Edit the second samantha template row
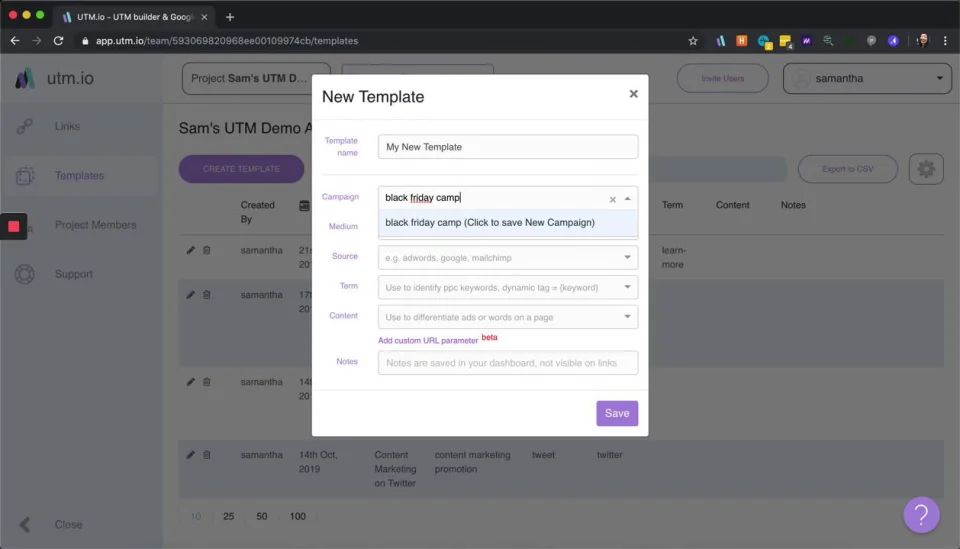 tap(190, 295)
